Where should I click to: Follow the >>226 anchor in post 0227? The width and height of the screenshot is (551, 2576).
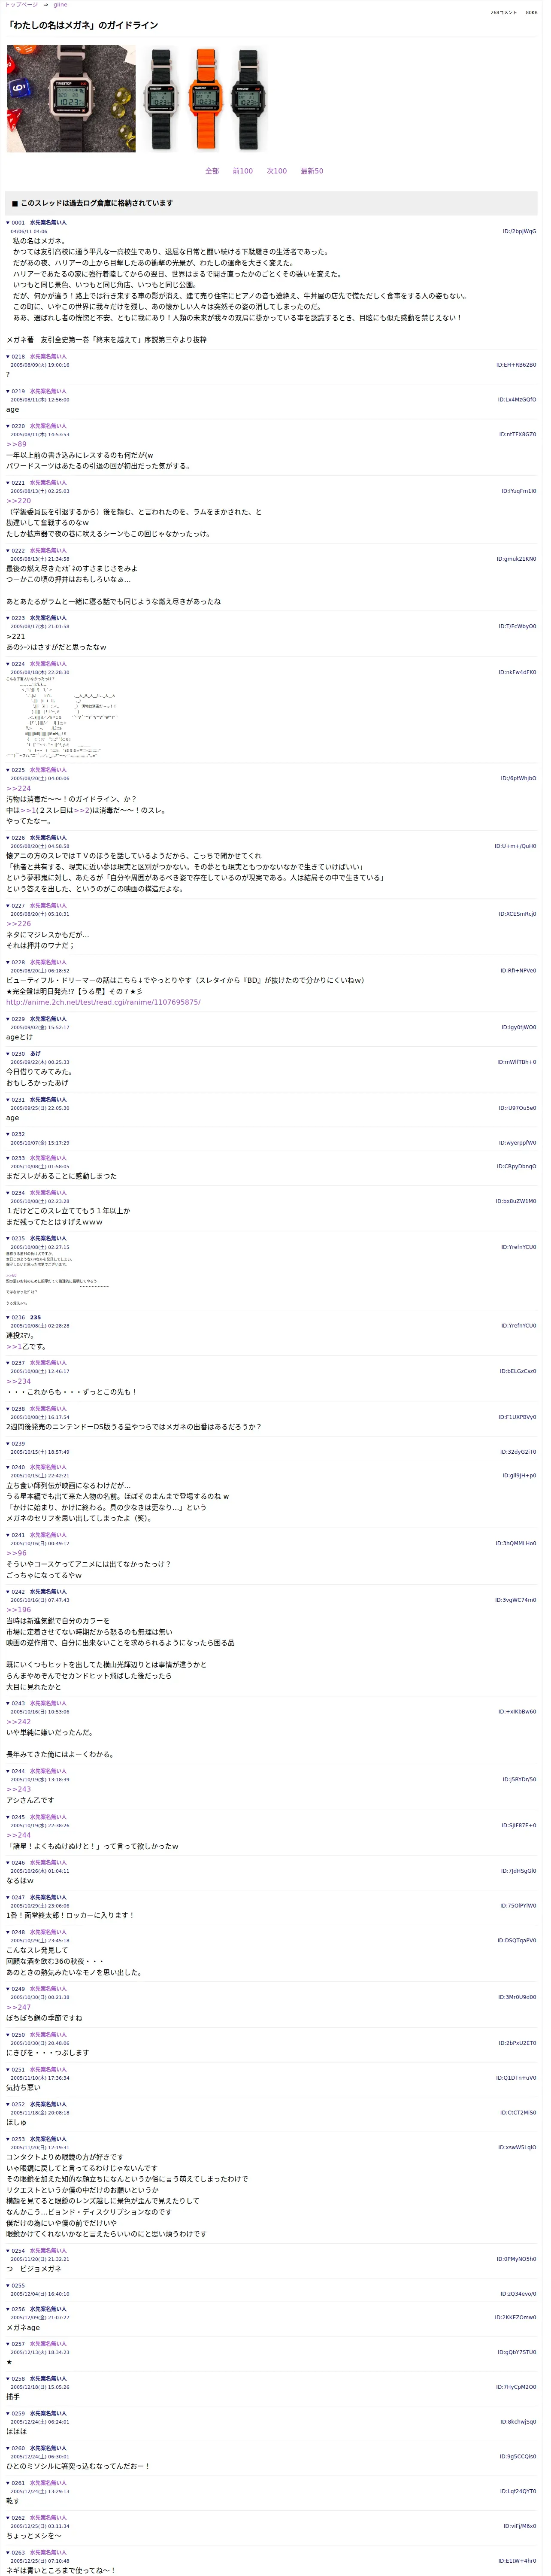pyautogui.click(x=19, y=924)
